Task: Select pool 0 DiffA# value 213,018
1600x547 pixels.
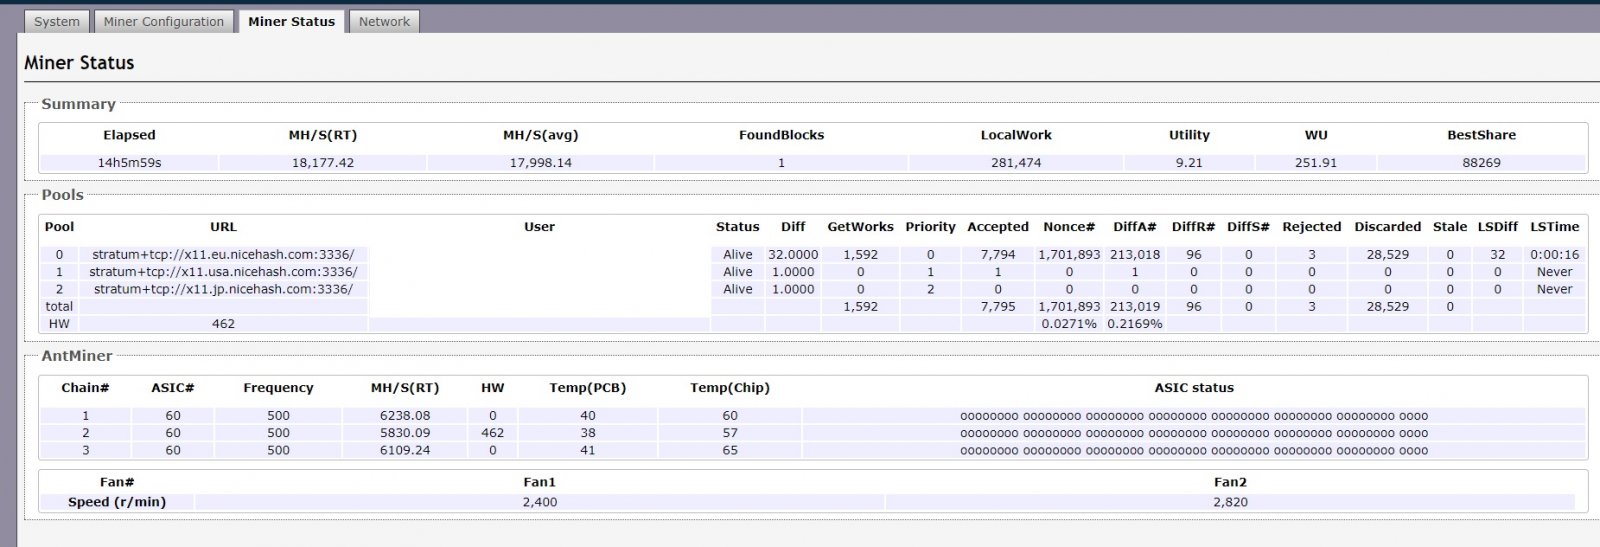Action: (x=1134, y=254)
